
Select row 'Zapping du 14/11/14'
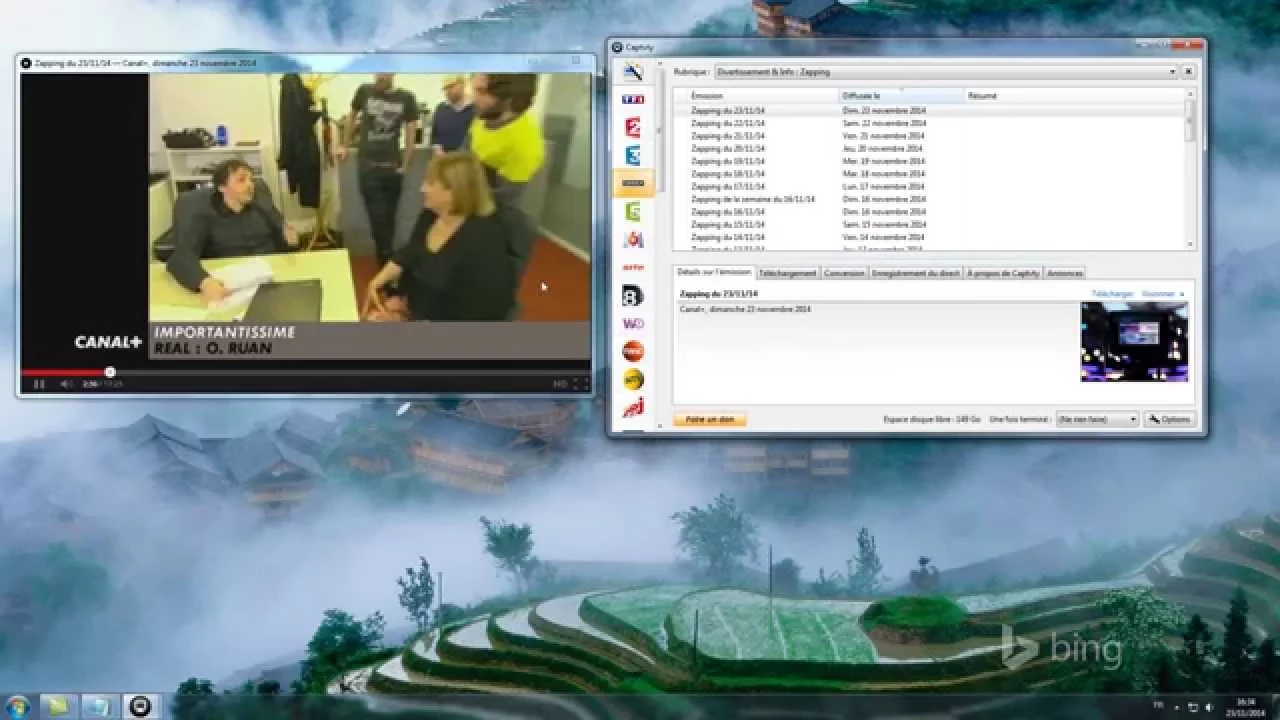pyautogui.click(x=929, y=237)
